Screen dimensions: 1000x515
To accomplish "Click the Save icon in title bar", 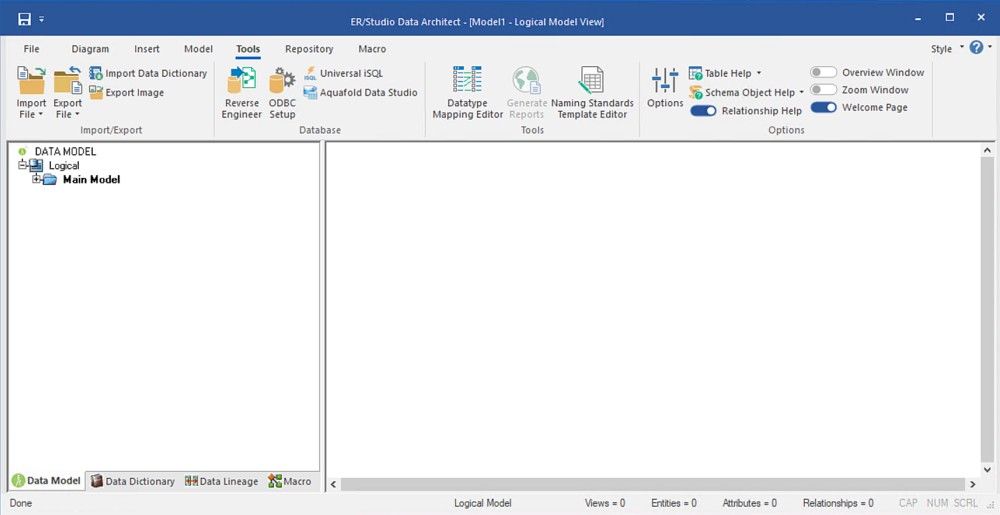I will 24,19.
